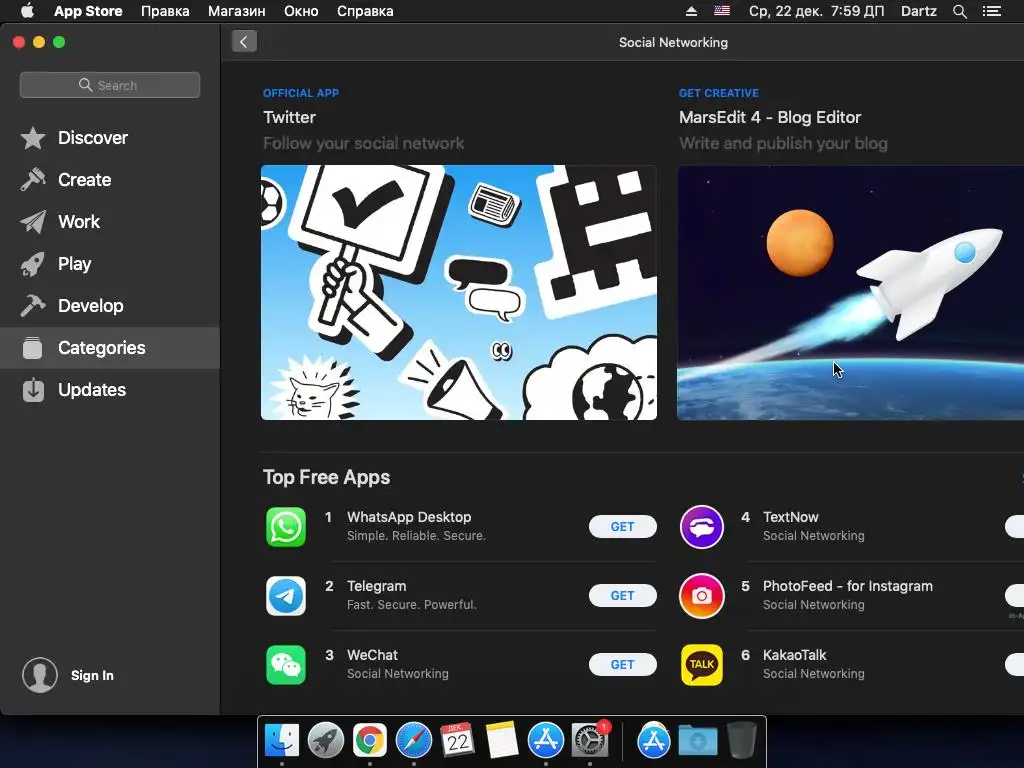Click the Work paper plane icon
1024x768 pixels.
pos(33,222)
